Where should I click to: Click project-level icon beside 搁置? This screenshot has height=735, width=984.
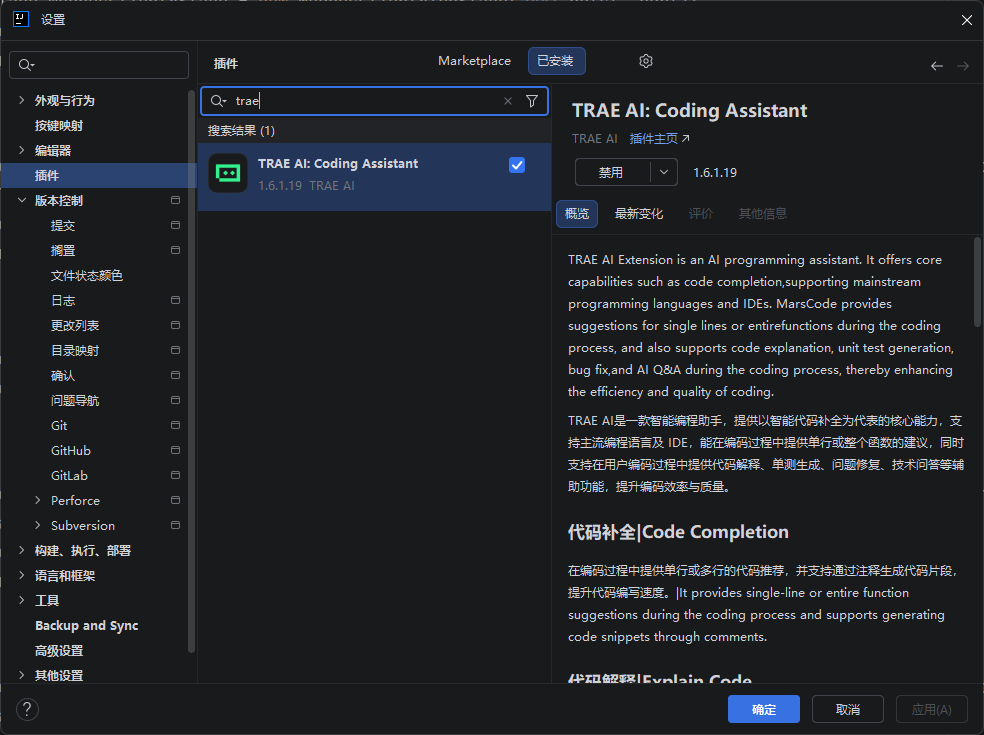175,250
